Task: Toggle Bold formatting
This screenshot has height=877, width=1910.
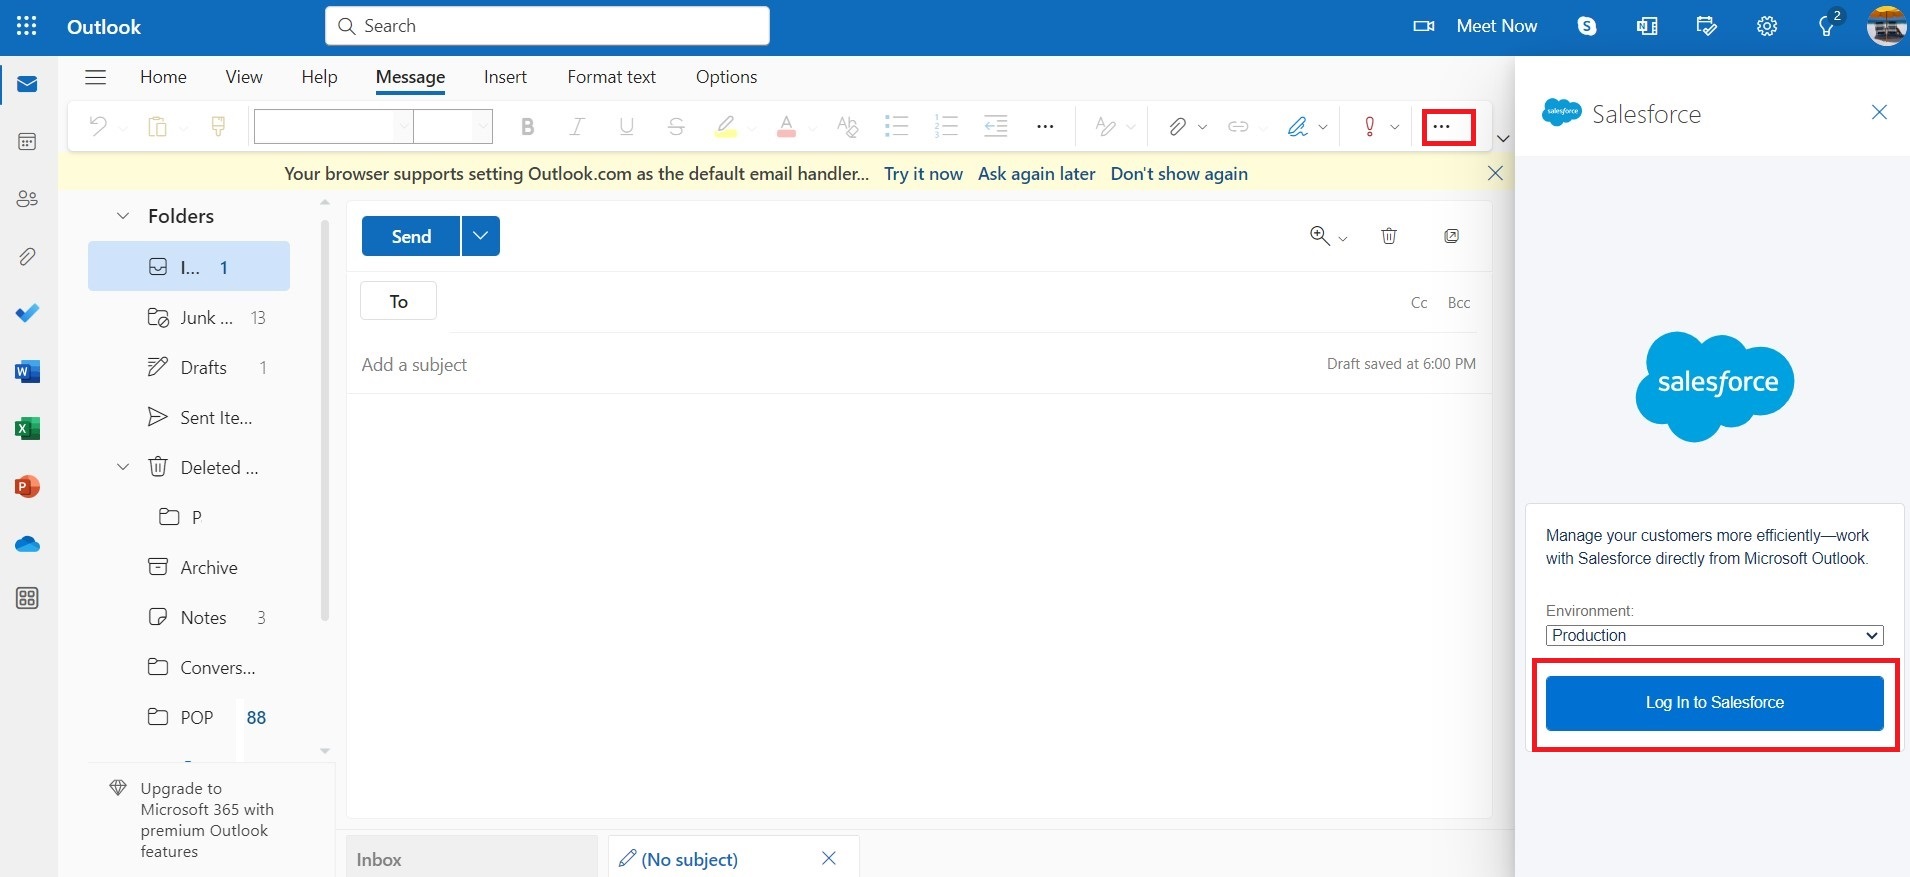Action: coord(528,126)
